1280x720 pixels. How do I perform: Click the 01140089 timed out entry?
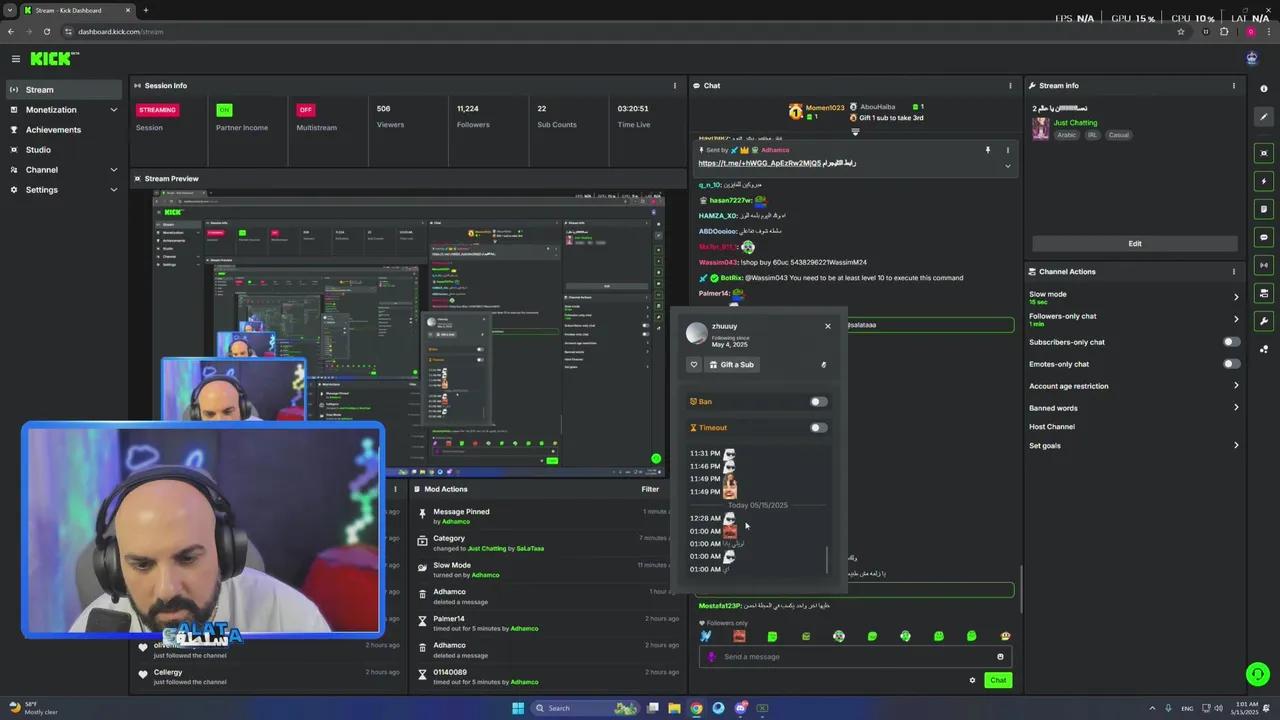(545, 677)
